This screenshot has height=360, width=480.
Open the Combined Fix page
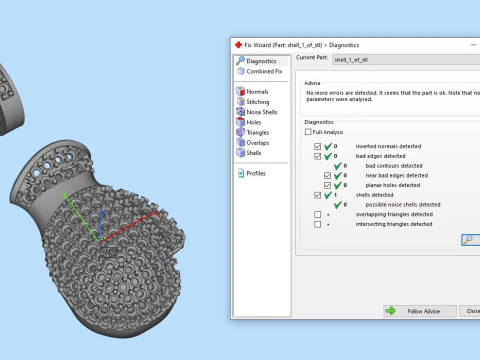(259, 71)
